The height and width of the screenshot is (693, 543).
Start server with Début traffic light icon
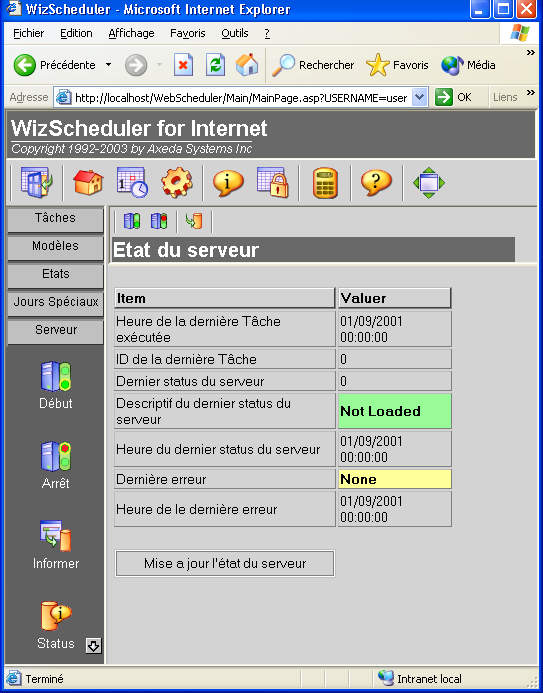[56, 377]
